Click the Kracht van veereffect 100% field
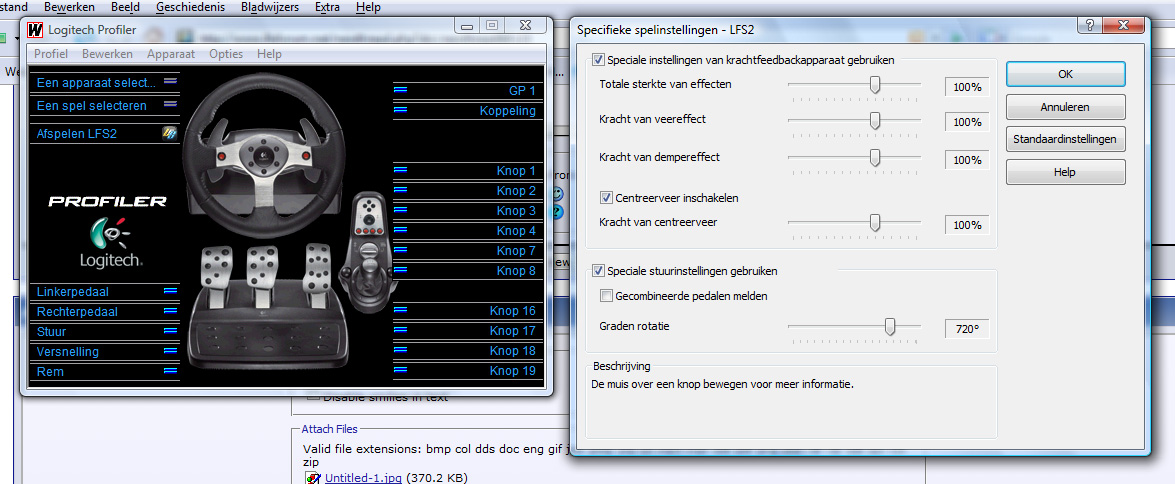This screenshot has width=1175, height=484. (x=967, y=122)
